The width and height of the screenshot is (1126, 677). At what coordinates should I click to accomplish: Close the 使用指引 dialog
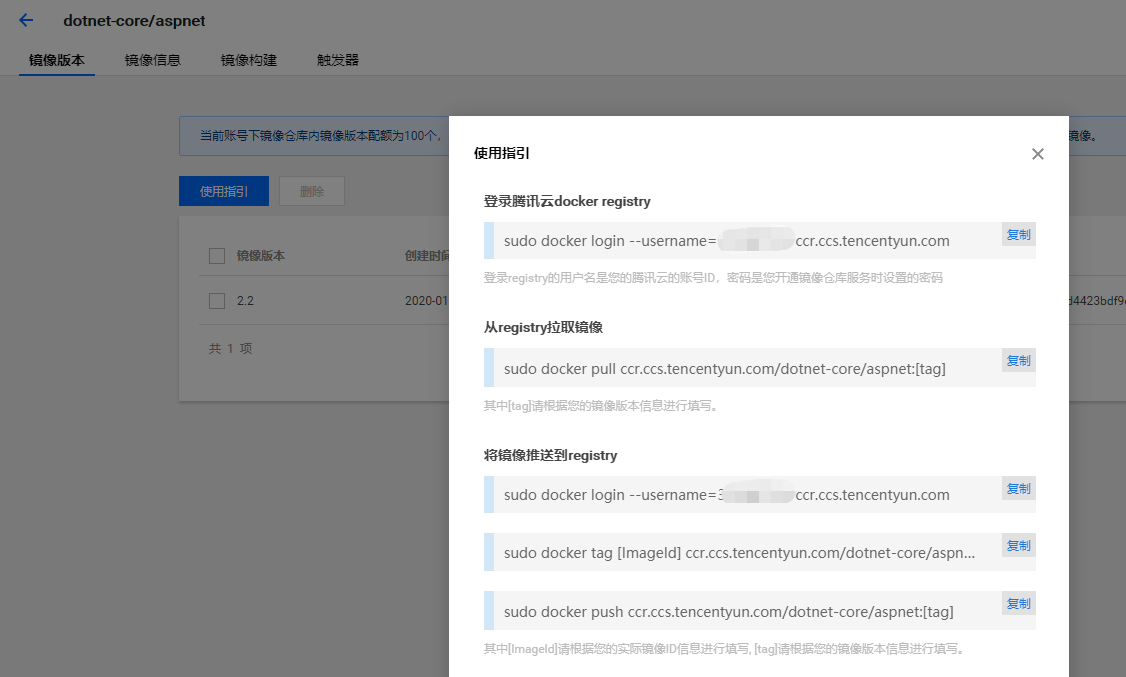click(1037, 154)
